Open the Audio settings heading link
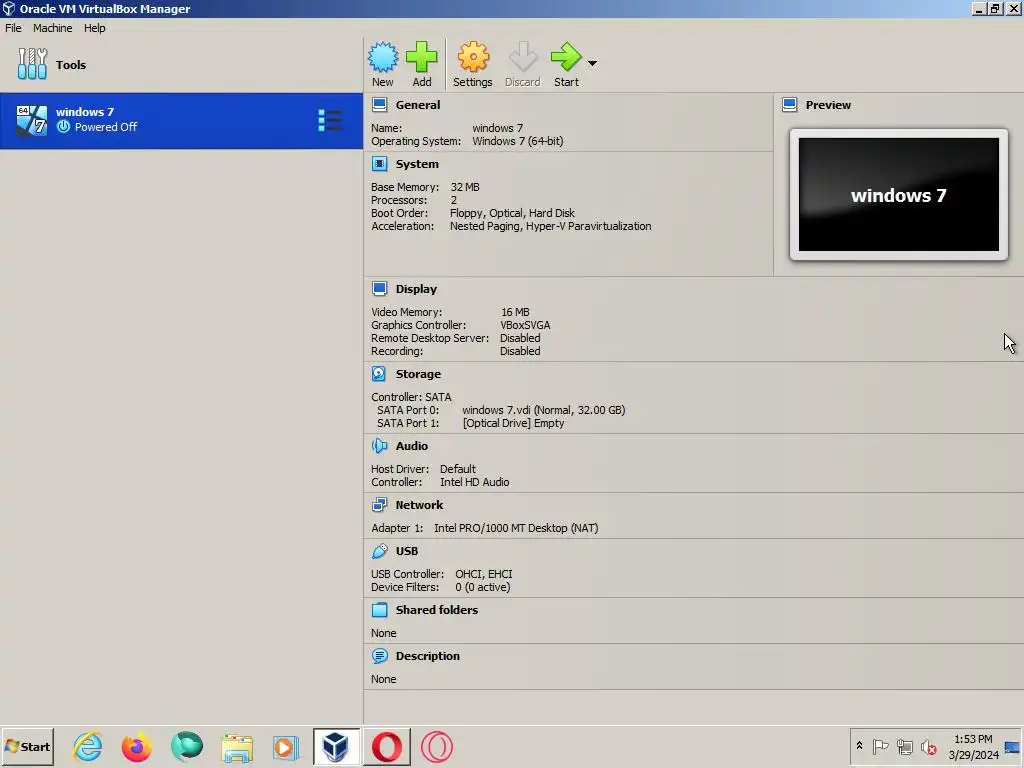Viewport: 1024px width, 768px height. point(411,445)
